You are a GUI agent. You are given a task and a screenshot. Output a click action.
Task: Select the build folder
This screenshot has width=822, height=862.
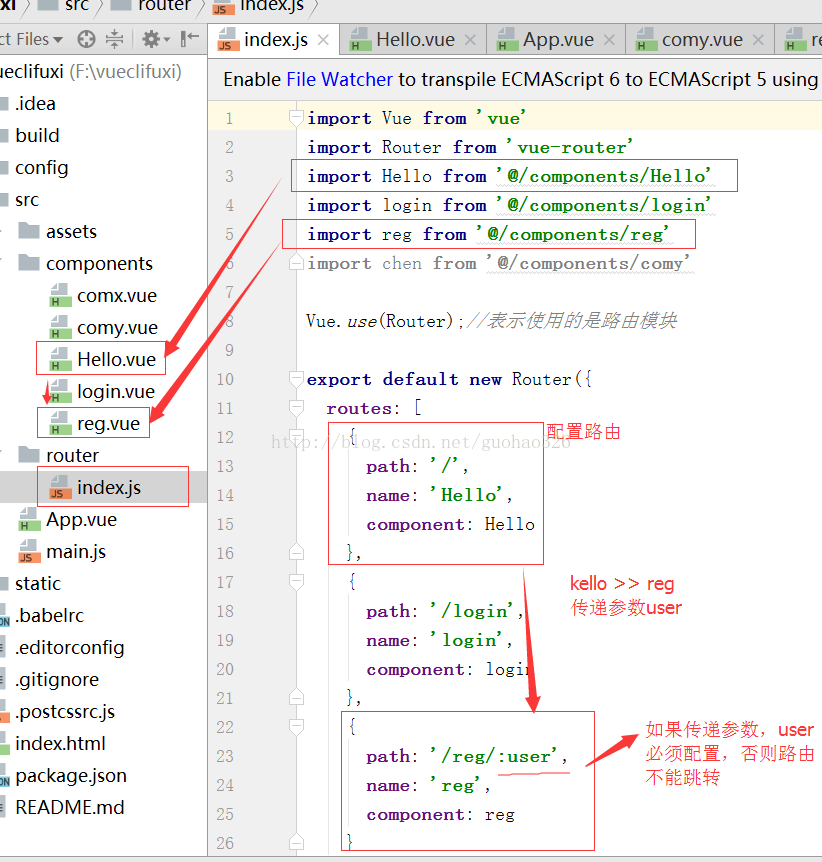37,135
